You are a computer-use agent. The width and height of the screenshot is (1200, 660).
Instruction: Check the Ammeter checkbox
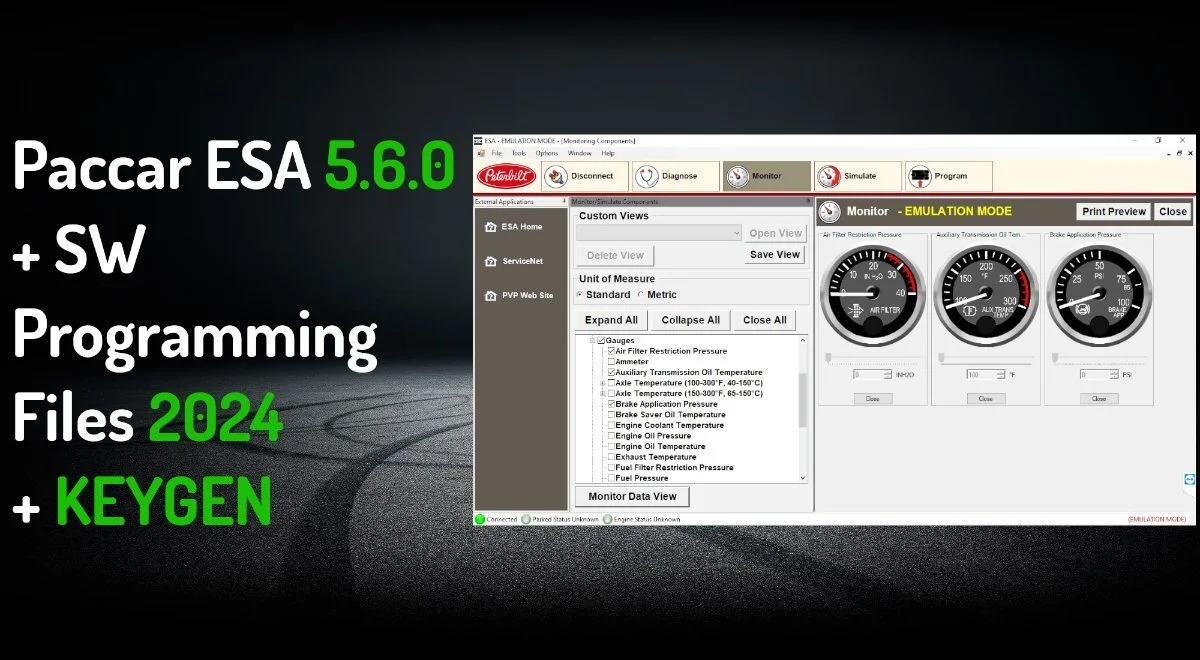pyautogui.click(x=611, y=362)
